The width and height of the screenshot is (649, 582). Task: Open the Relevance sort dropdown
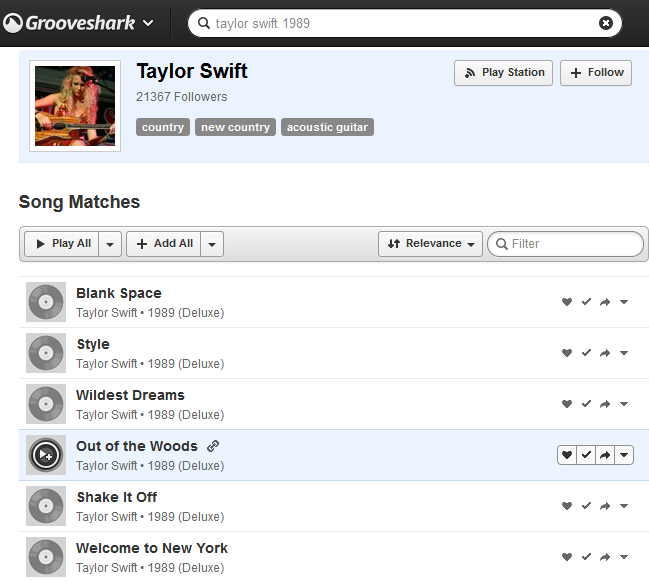pyautogui.click(x=430, y=244)
